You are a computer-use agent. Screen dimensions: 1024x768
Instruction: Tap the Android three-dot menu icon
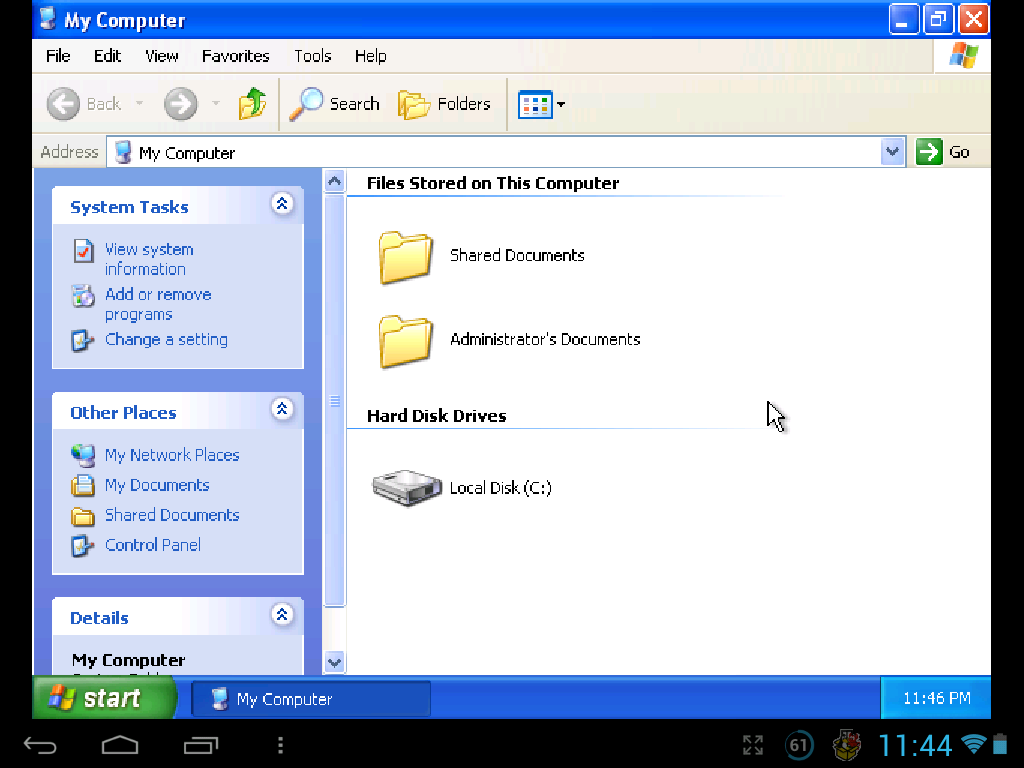280,745
